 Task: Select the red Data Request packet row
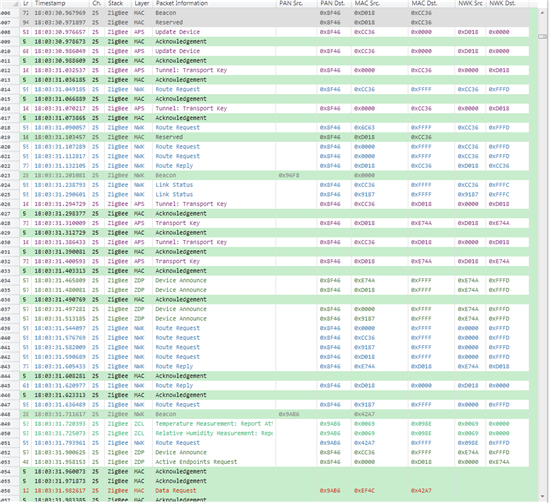[264, 490]
